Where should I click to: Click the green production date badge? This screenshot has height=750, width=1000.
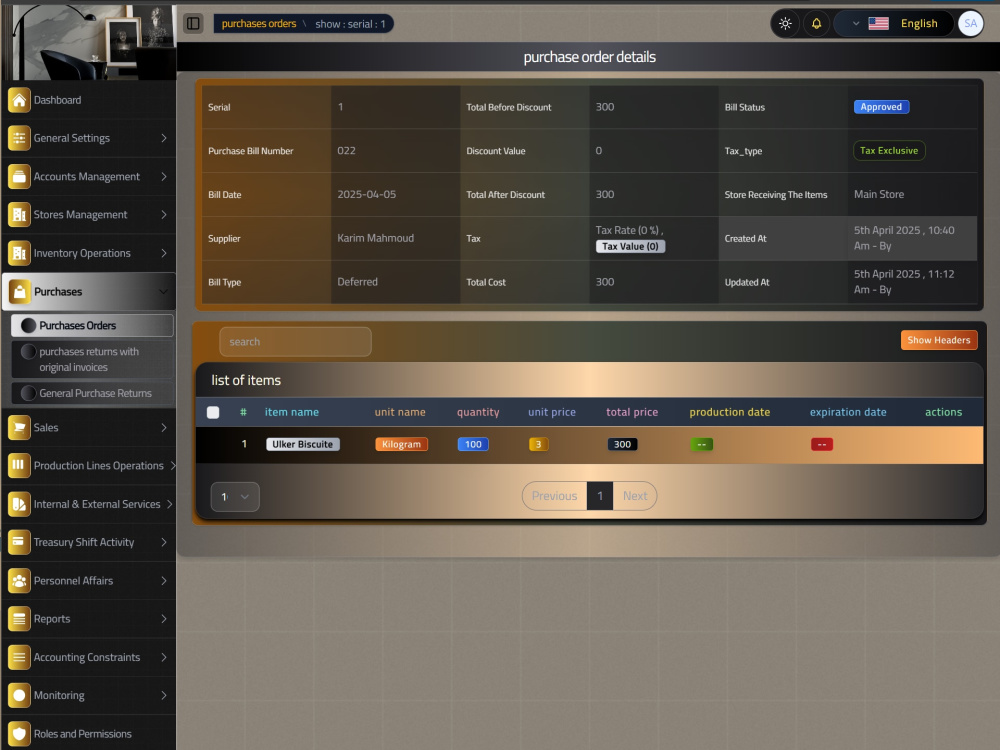click(x=702, y=445)
